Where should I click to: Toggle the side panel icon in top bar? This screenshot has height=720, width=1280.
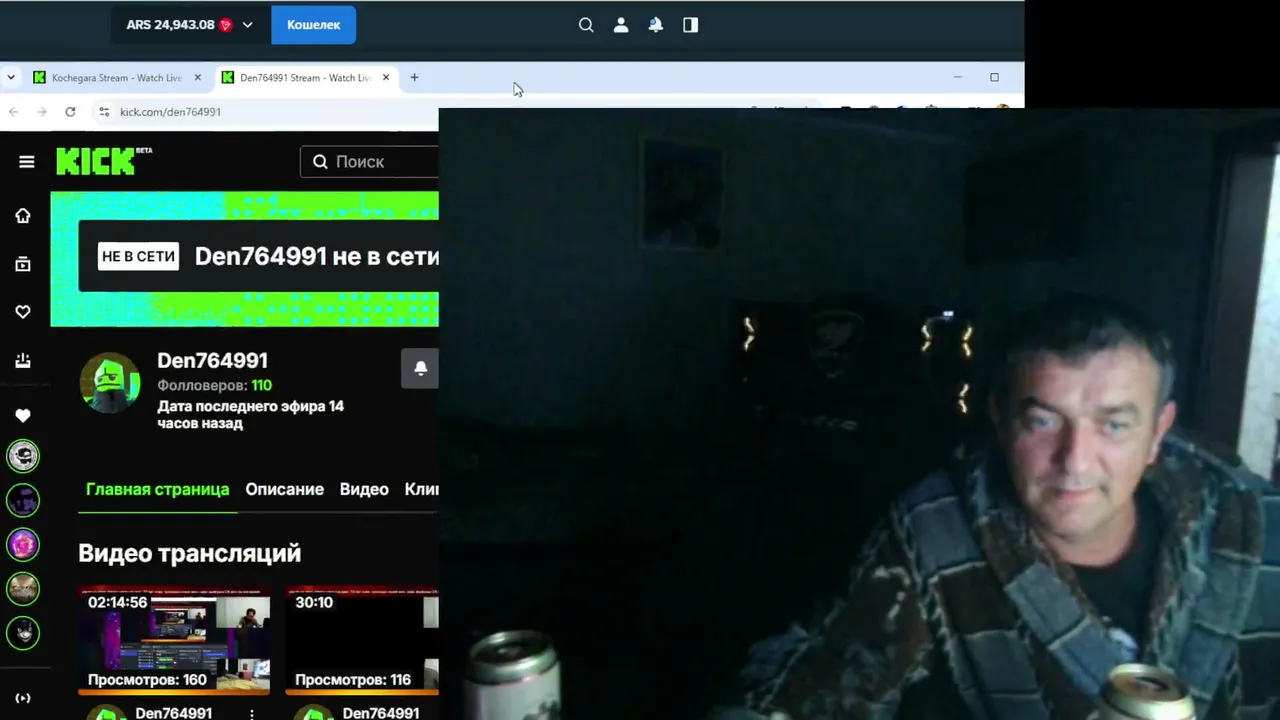[x=690, y=25]
